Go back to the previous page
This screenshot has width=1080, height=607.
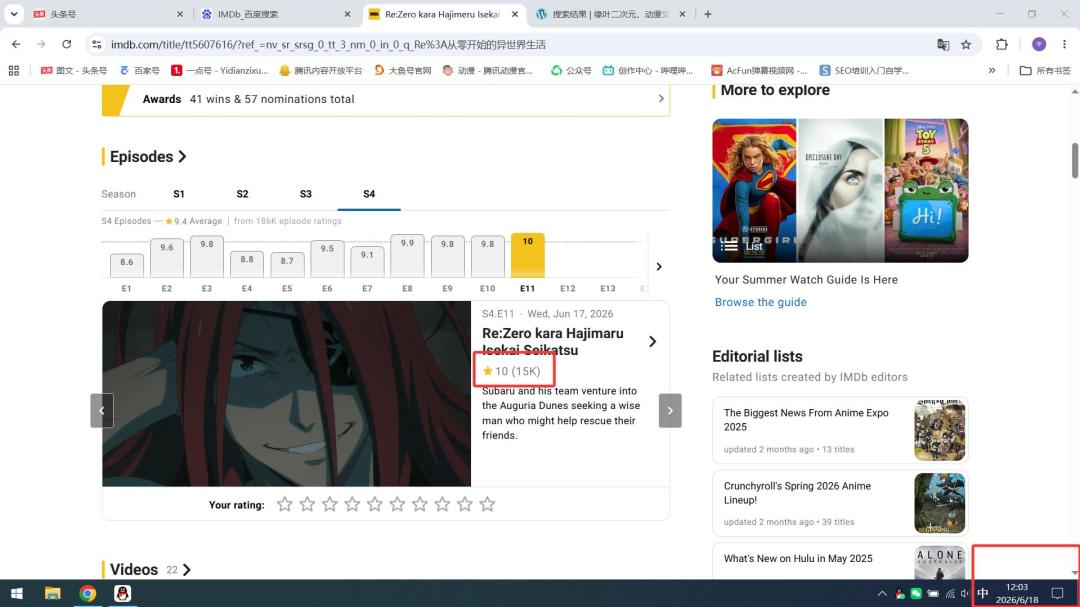(16, 44)
